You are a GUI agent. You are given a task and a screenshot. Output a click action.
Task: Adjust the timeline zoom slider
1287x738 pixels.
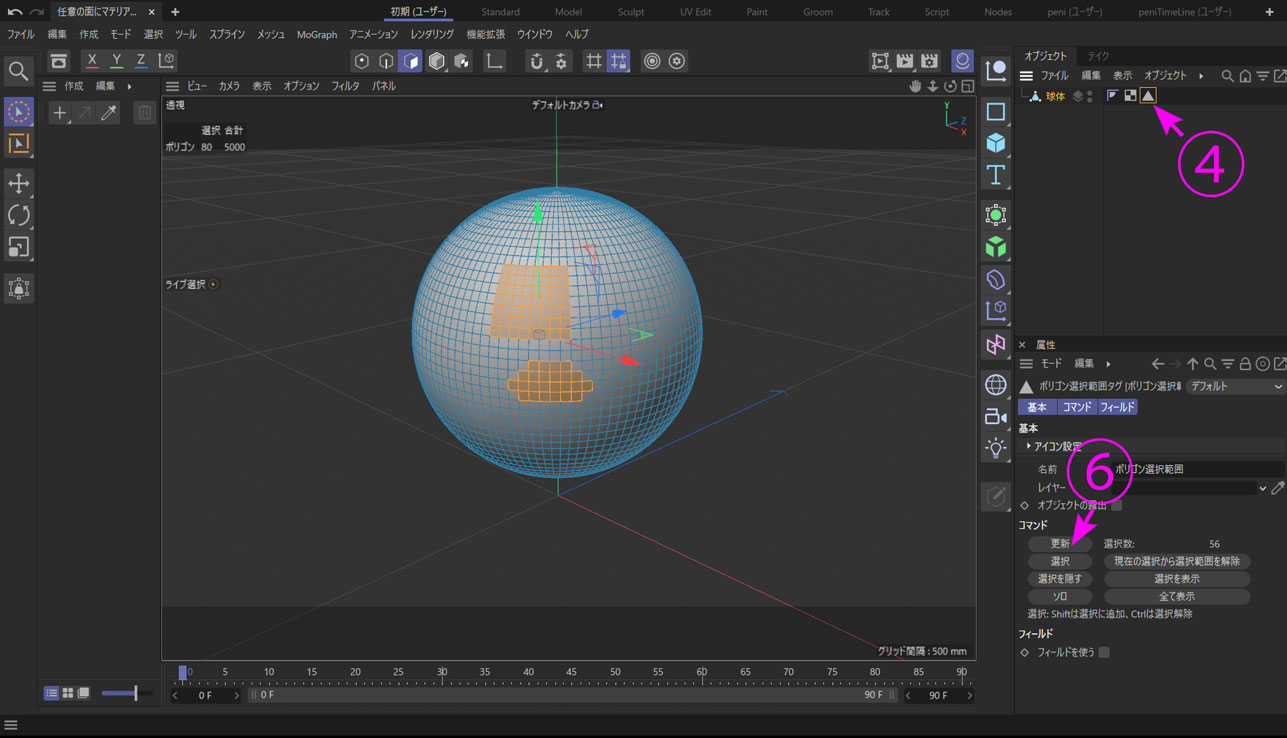(135, 693)
